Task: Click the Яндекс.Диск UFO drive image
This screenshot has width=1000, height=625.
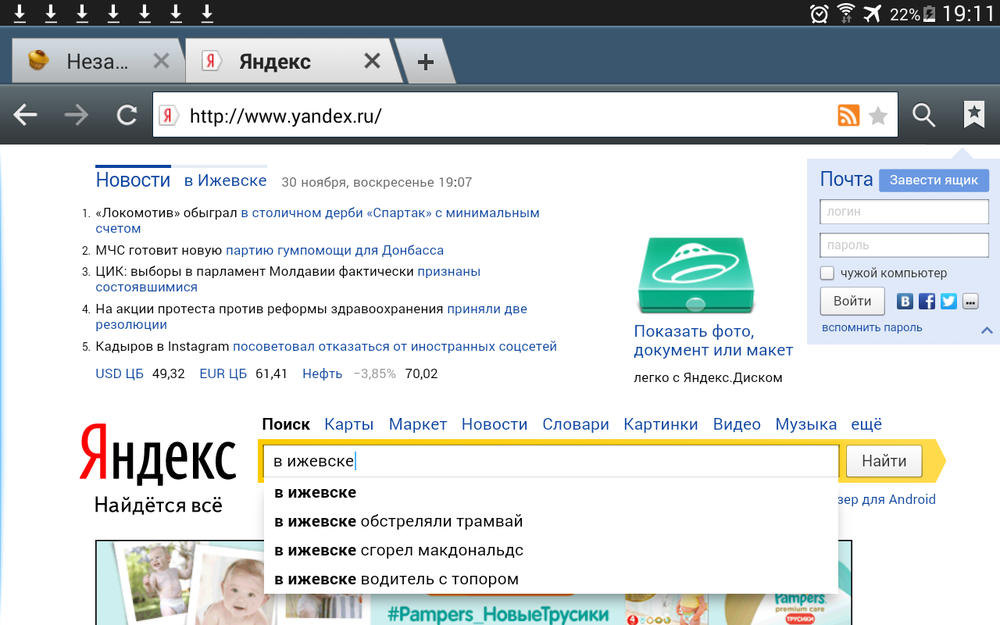Action: (696, 275)
